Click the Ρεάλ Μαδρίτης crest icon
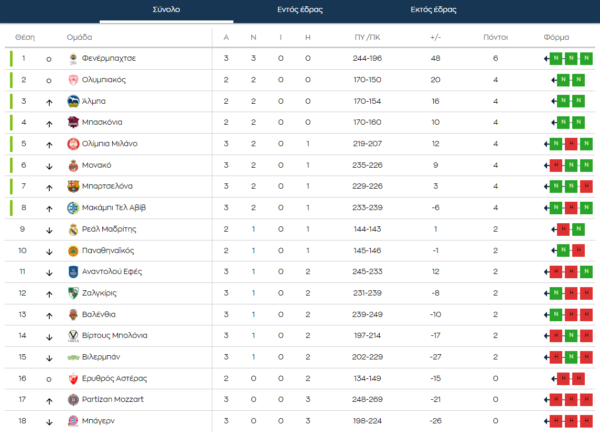The height and width of the screenshot is (437, 600). [72, 229]
